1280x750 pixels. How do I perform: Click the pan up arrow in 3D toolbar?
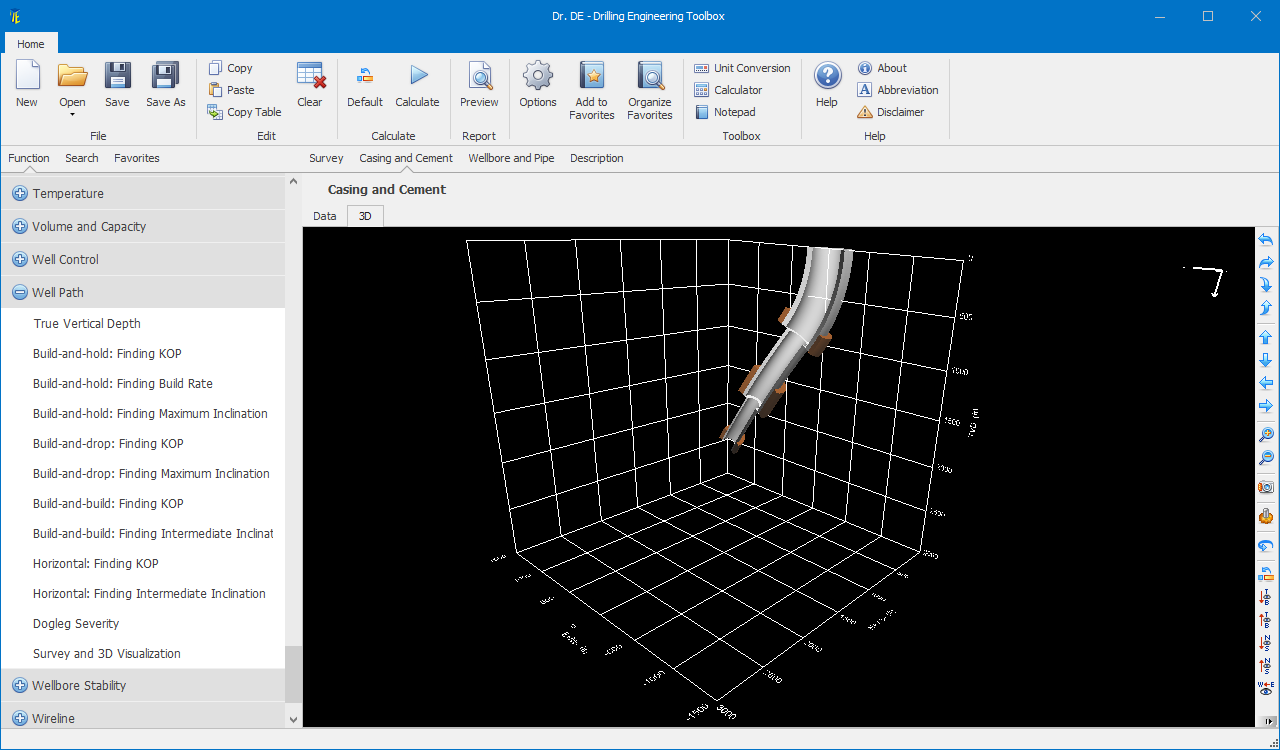tap(1265, 337)
